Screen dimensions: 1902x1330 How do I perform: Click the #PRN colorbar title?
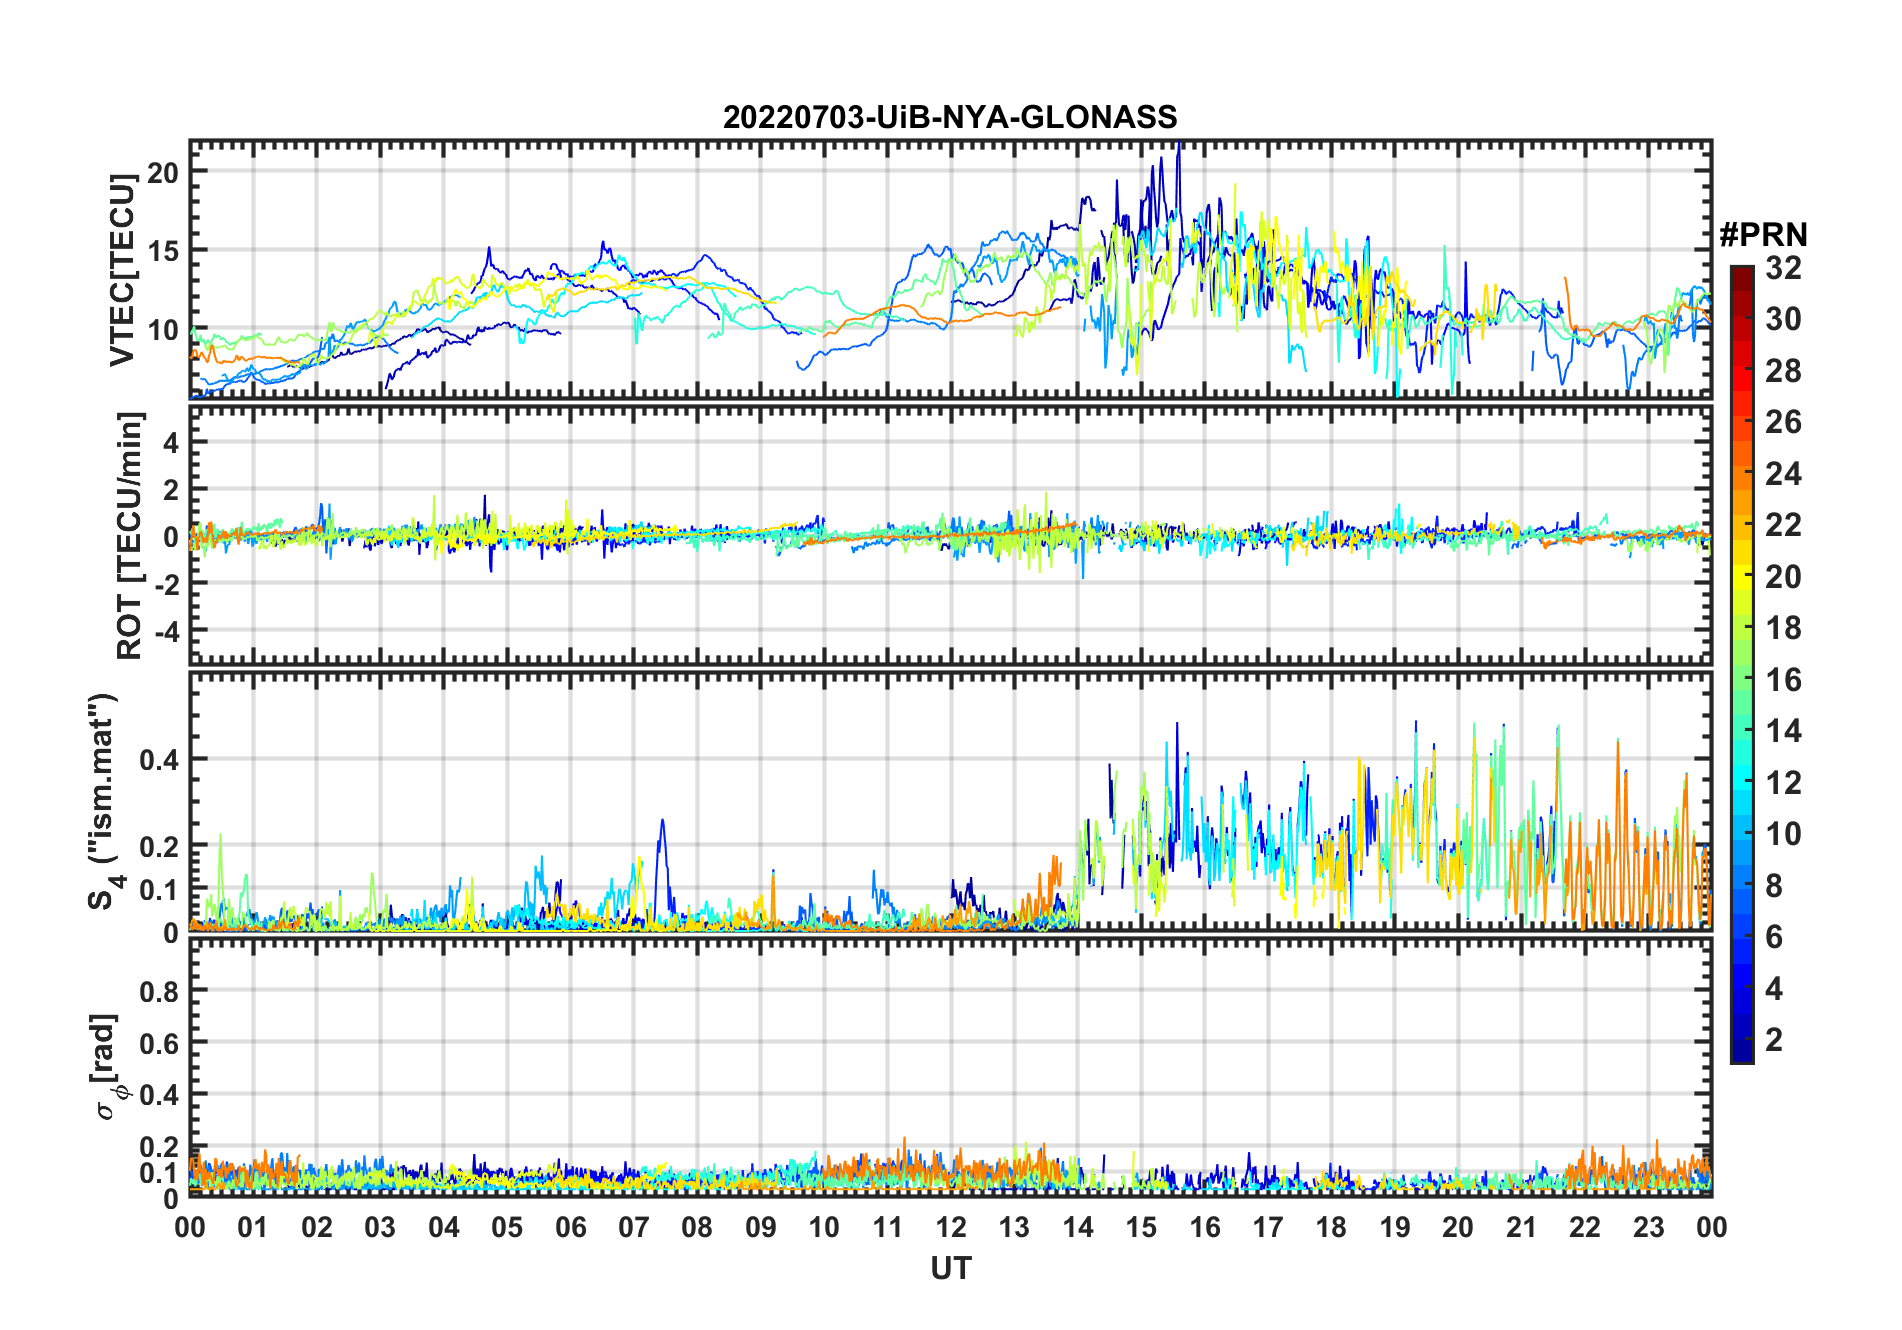click(1763, 235)
